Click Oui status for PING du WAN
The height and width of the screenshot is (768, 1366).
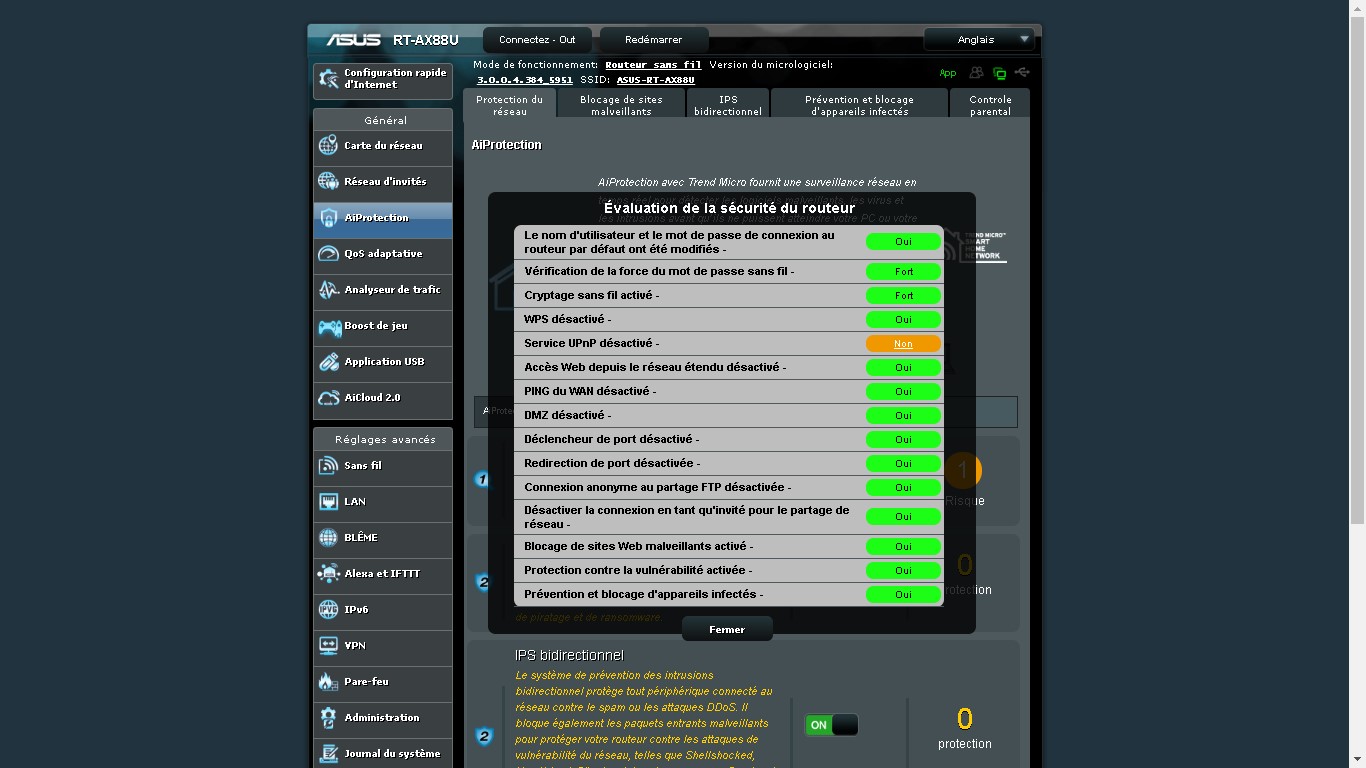(903, 392)
